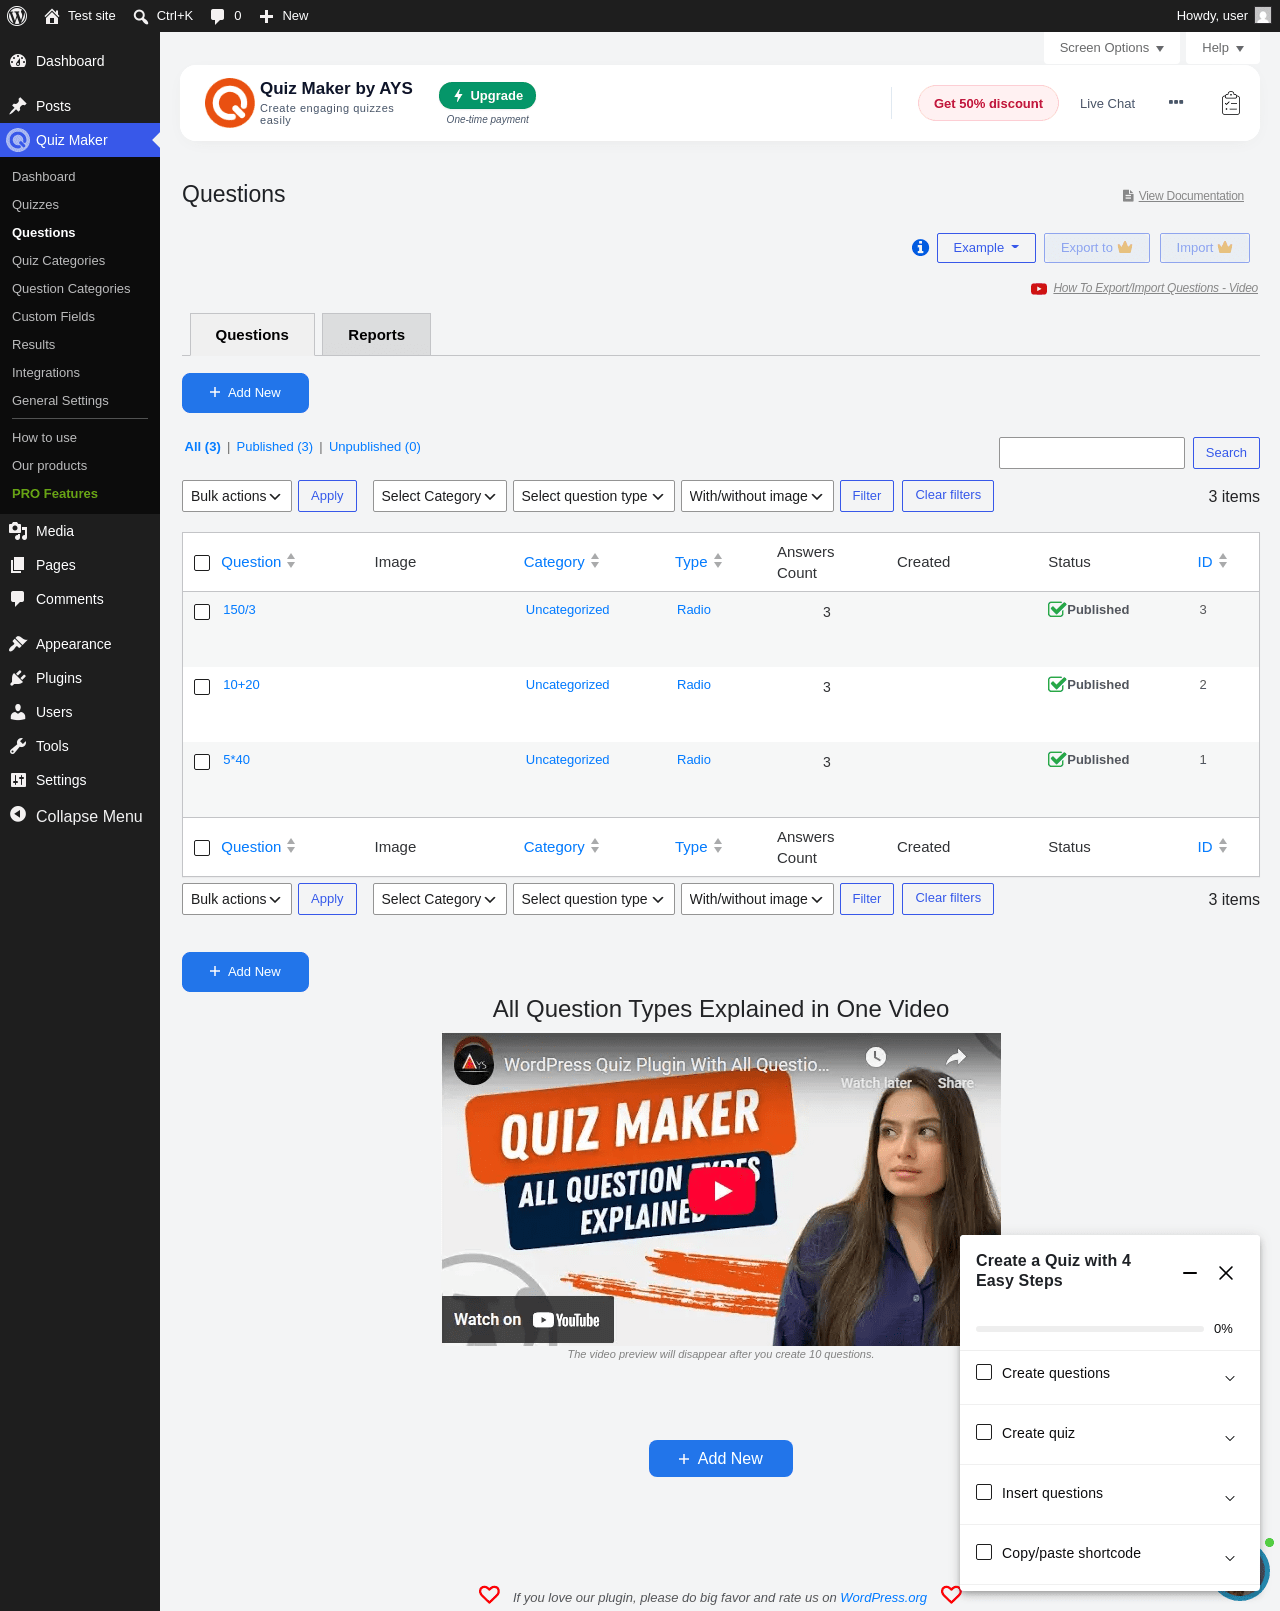Go to the main WordPress Dashboard
The height and width of the screenshot is (1611, 1280).
(80, 61)
